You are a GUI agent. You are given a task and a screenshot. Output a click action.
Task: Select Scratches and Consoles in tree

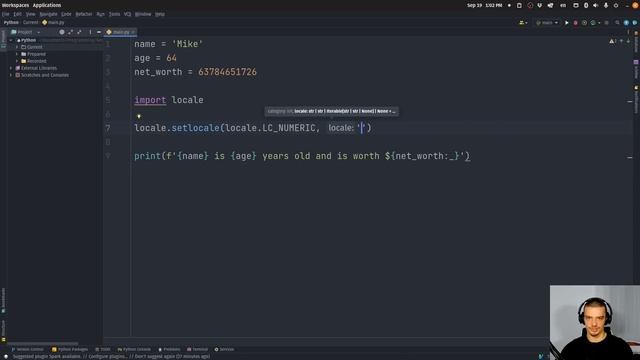coord(44,75)
